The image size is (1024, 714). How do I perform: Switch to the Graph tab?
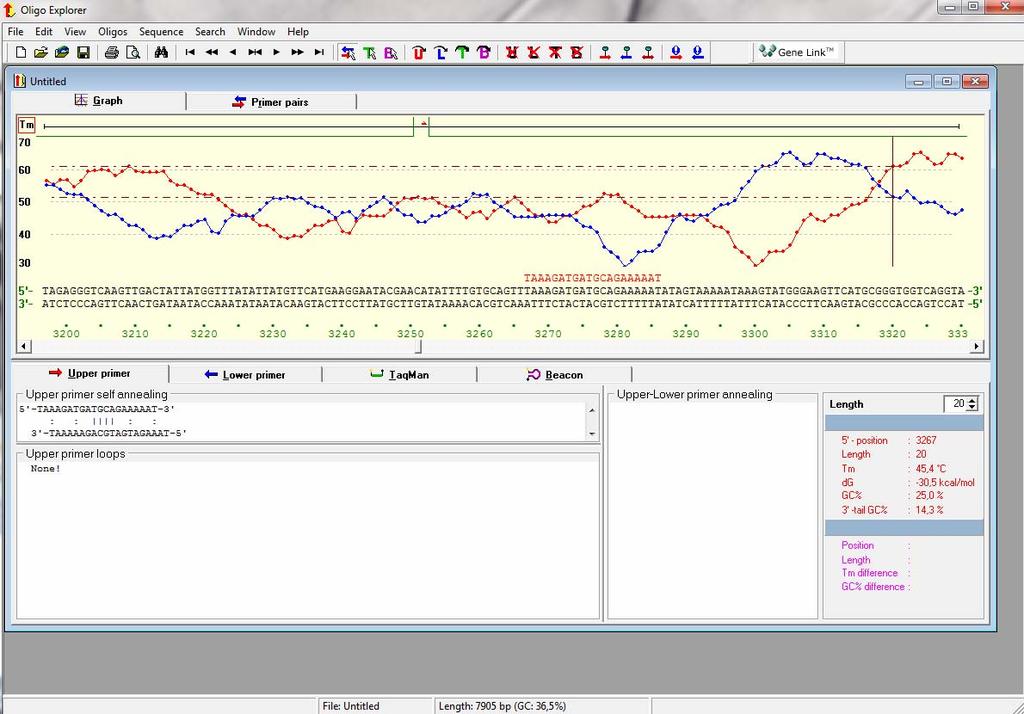tap(99, 101)
